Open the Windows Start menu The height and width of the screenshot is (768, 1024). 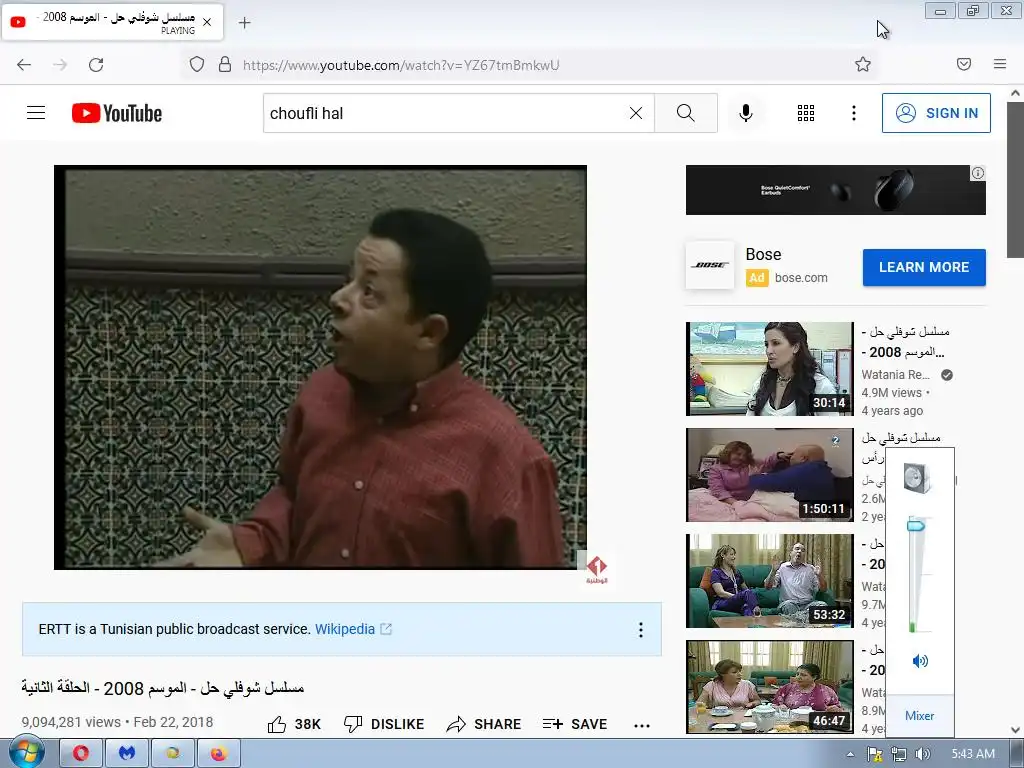click(27, 753)
